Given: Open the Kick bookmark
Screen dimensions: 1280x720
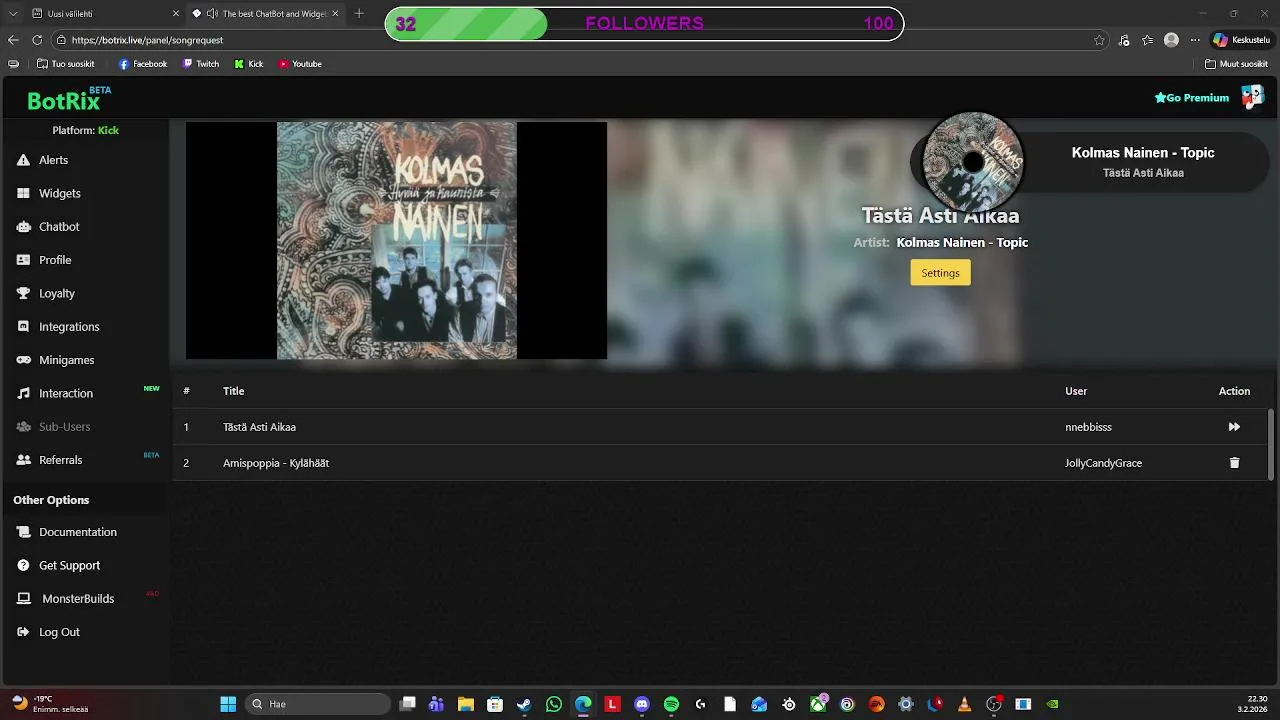Looking at the screenshot, I should (x=249, y=64).
